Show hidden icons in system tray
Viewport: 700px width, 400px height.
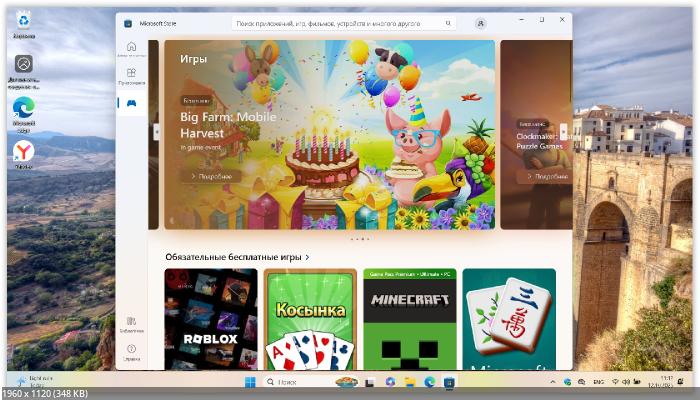(553, 382)
